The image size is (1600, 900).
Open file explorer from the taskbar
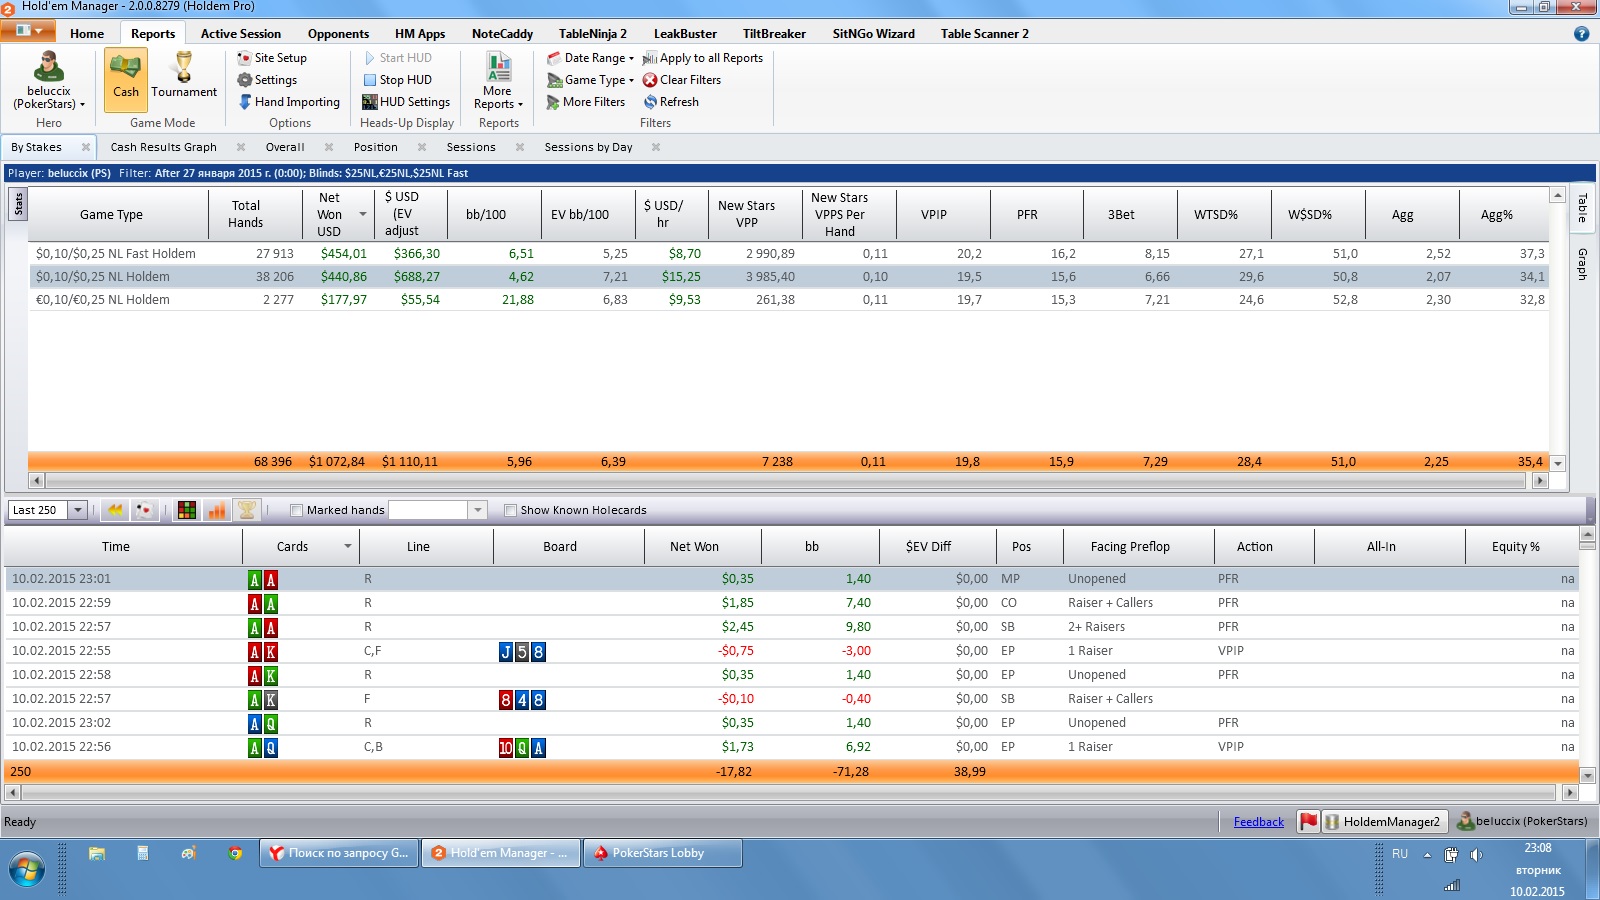coord(97,853)
